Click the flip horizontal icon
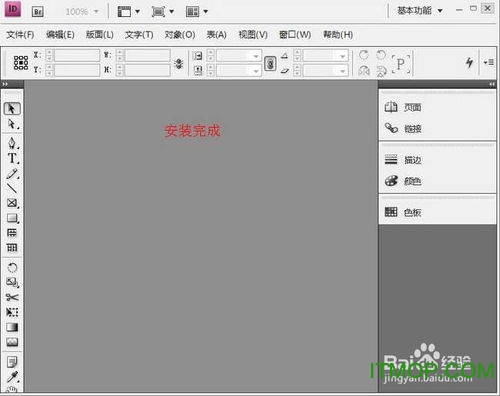This screenshot has width=500, height=396. point(364,71)
